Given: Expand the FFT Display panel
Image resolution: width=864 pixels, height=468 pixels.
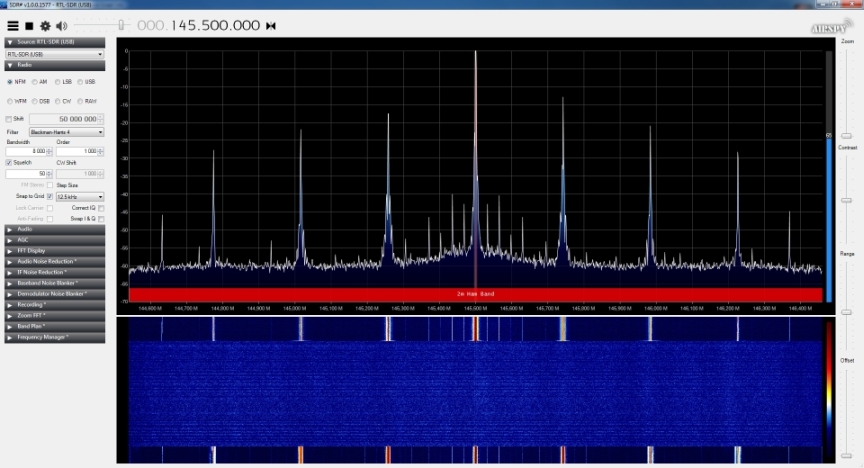Looking at the screenshot, I should click(54, 250).
